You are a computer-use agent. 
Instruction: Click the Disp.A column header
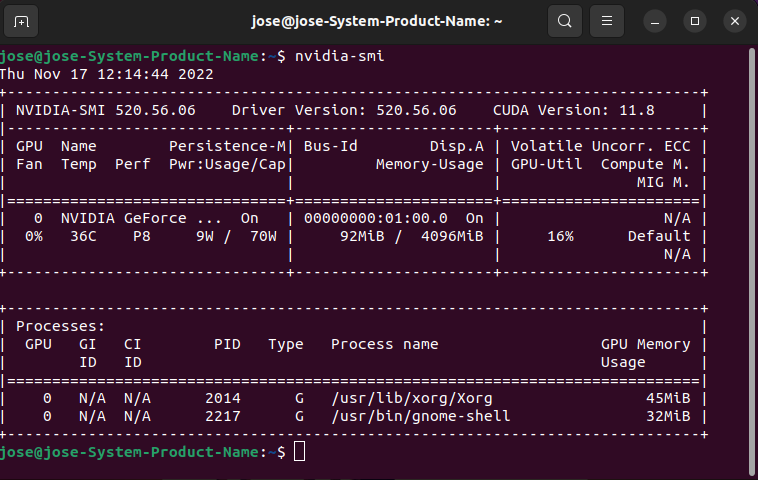[457, 146]
